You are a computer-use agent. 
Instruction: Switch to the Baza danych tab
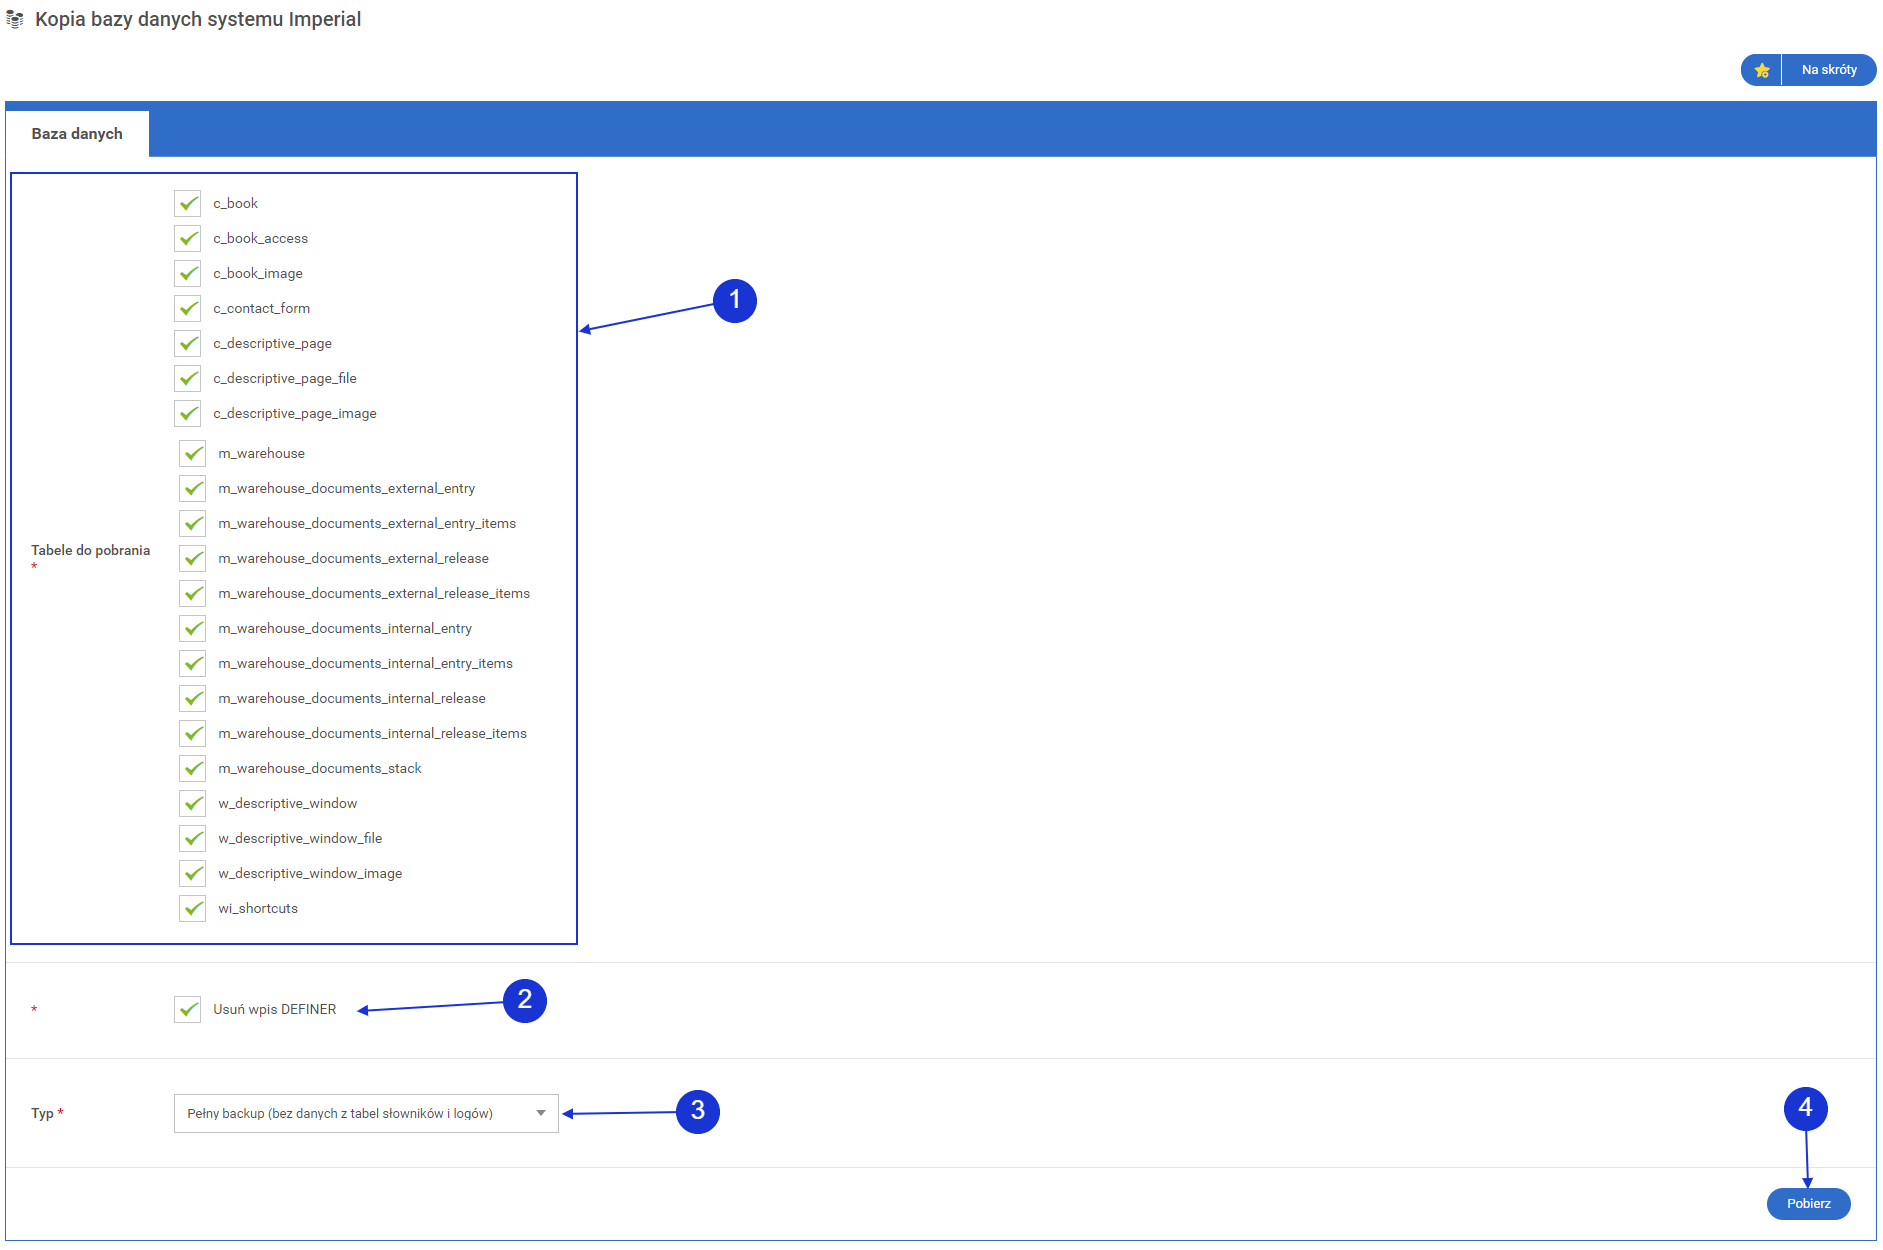77,134
